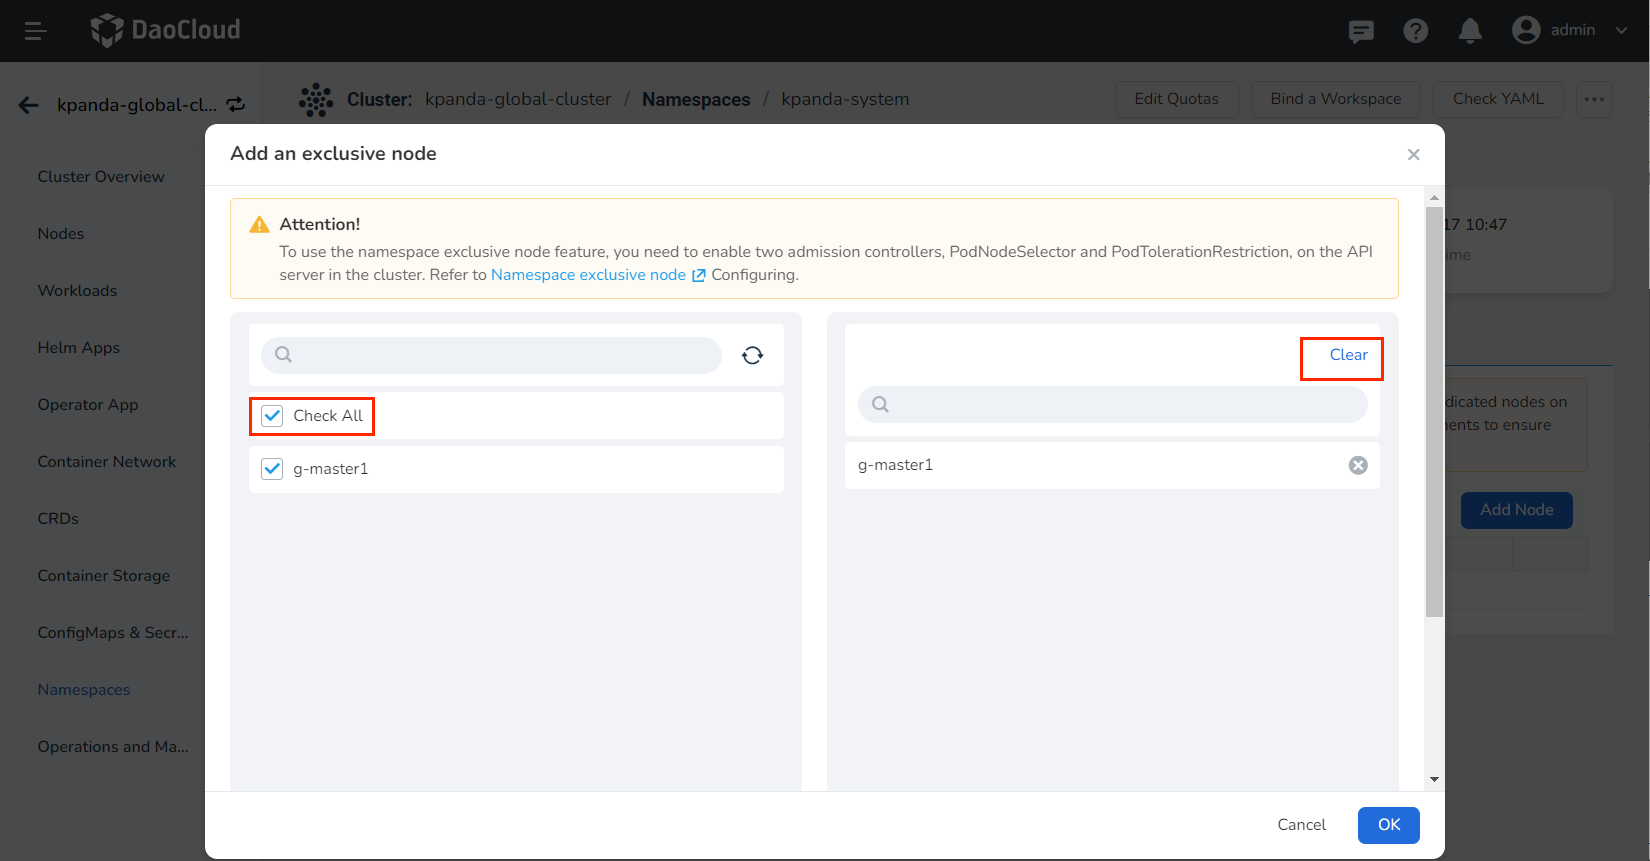The height and width of the screenshot is (861, 1650).
Task: Click the refresh icon in node list
Action: [x=752, y=355]
